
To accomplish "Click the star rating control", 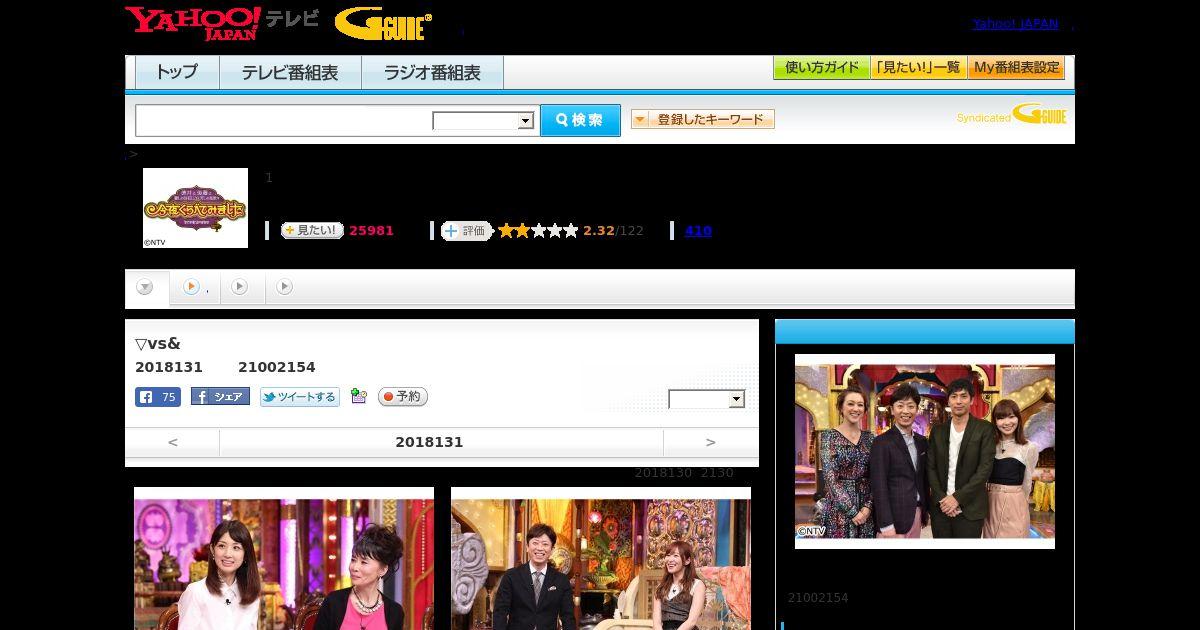I will [x=538, y=231].
